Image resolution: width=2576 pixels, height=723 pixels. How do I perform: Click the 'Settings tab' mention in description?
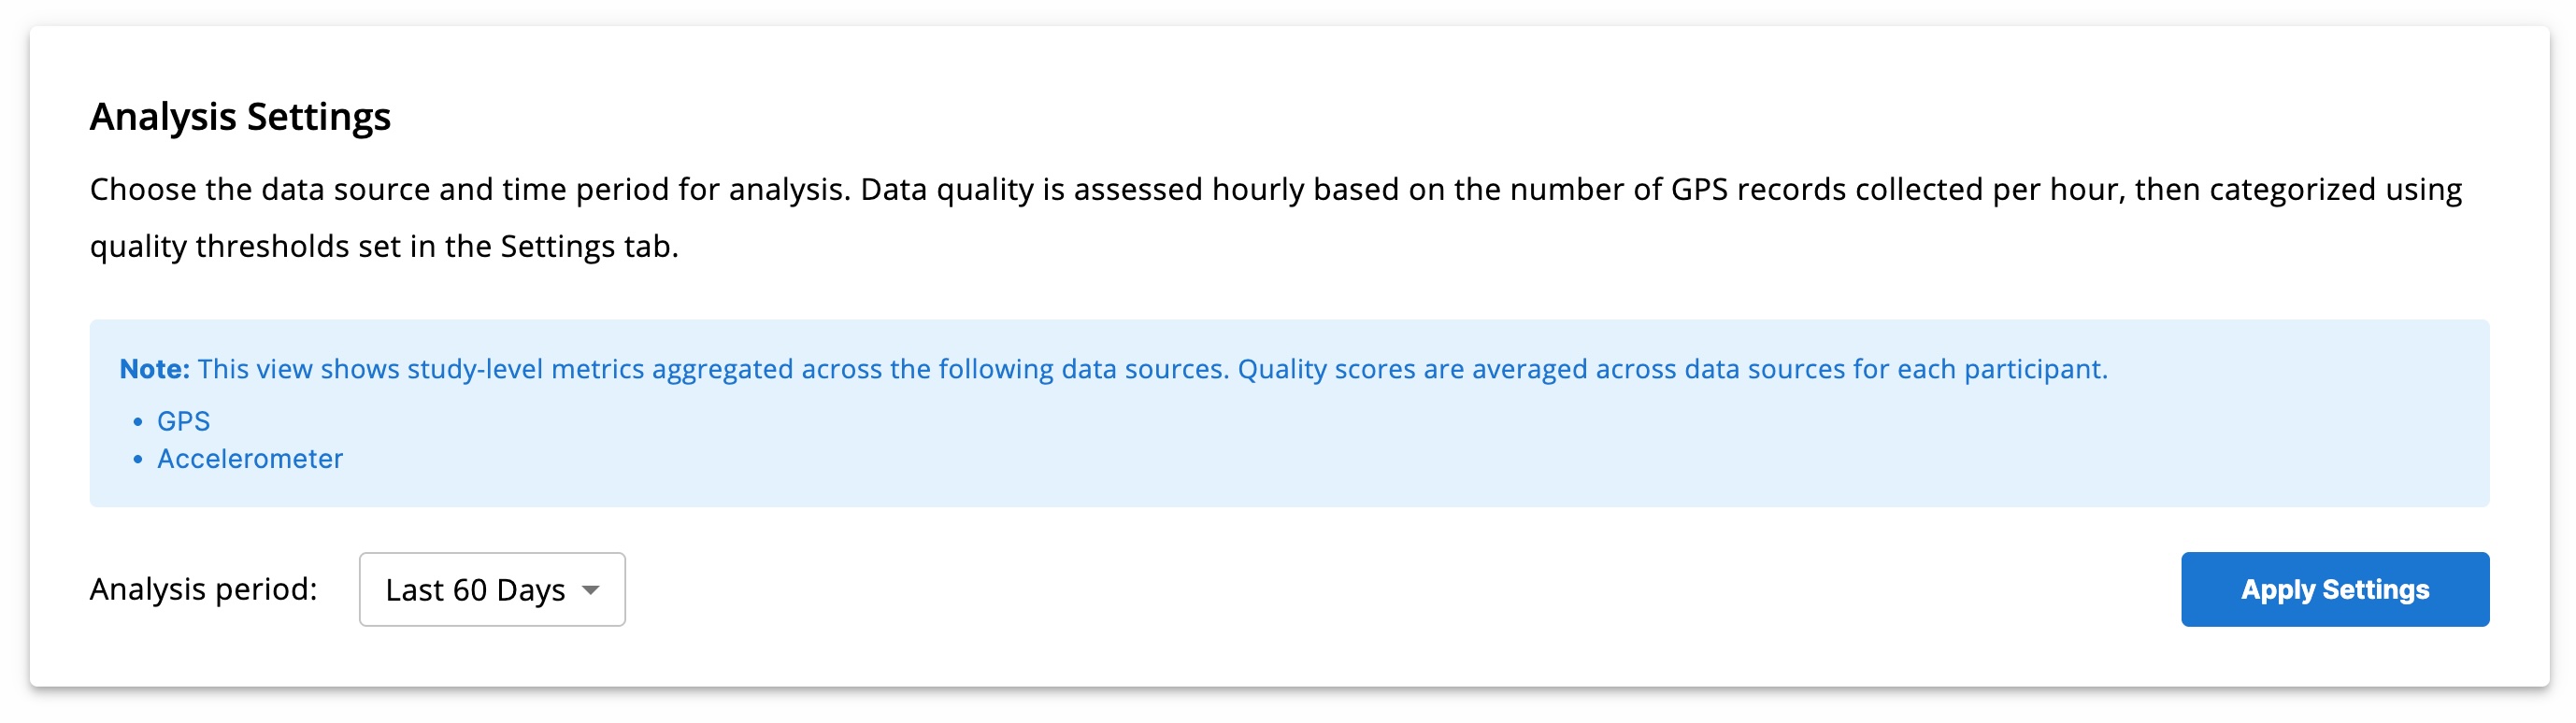click(588, 246)
